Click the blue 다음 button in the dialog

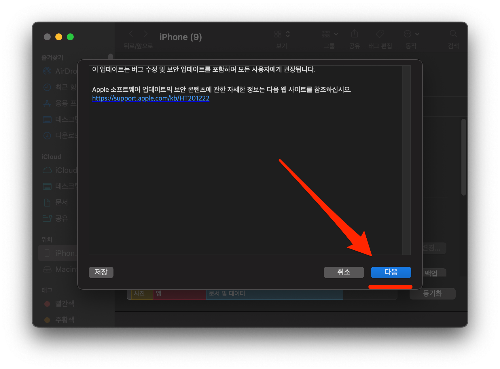391,272
